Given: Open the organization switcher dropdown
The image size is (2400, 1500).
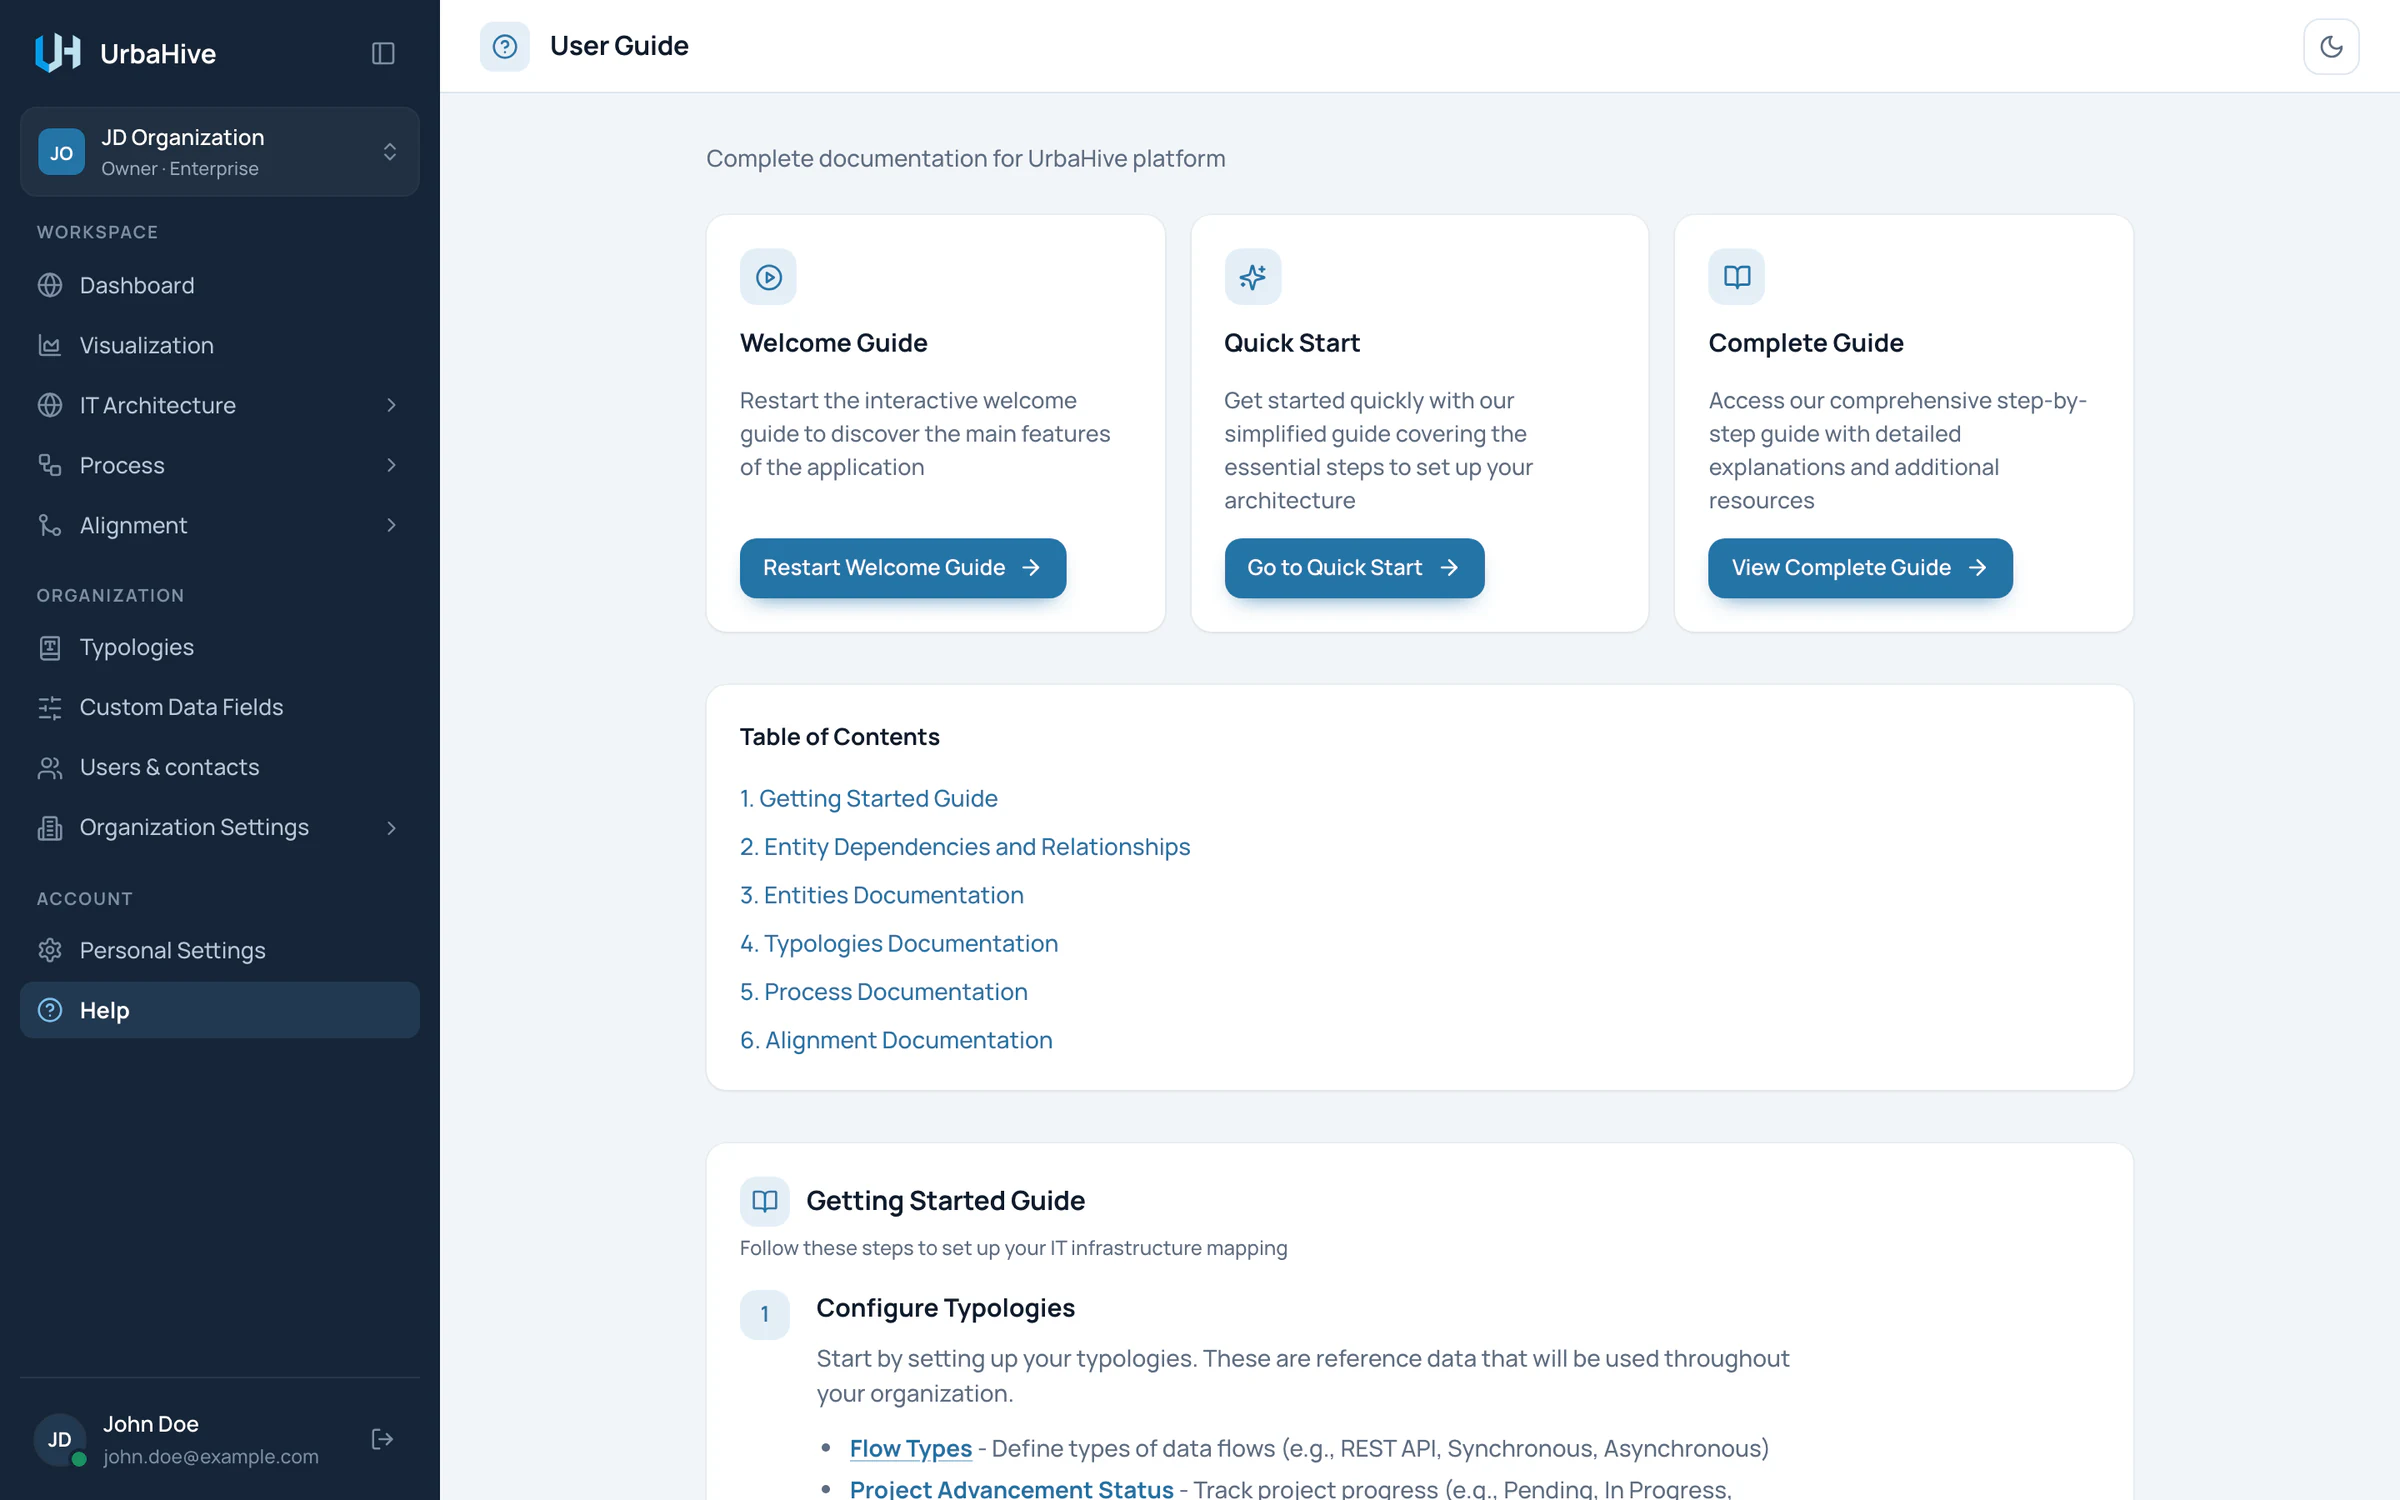Looking at the screenshot, I should tap(220, 152).
